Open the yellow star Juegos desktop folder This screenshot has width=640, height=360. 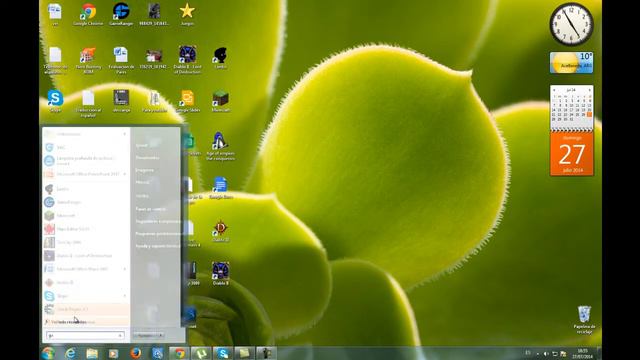[x=187, y=15]
